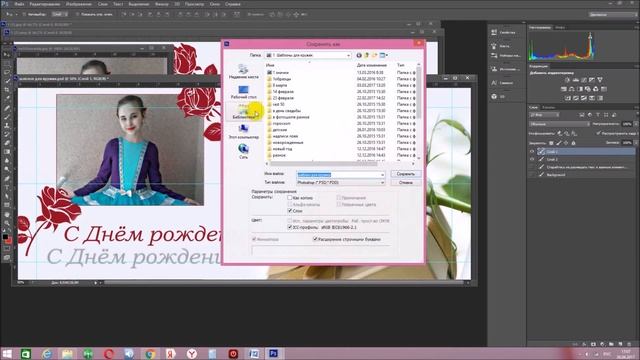The width and height of the screenshot is (640, 360).
Task: Open Google Chrome from the taskbar
Action: (x=150, y=353)
